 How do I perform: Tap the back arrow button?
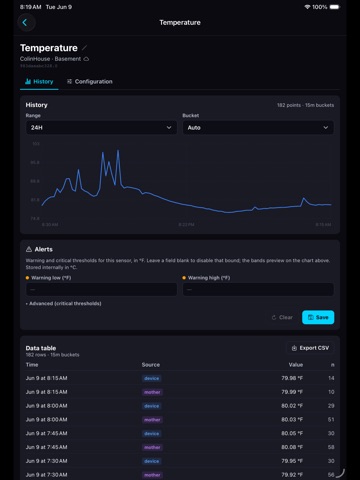25,23
